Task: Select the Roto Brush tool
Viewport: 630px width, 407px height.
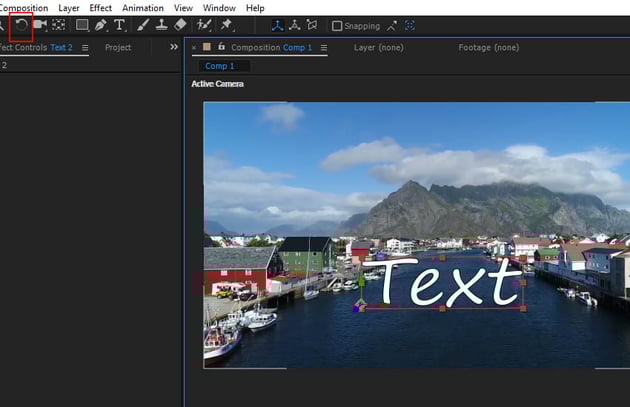Action: coord(204,24)
